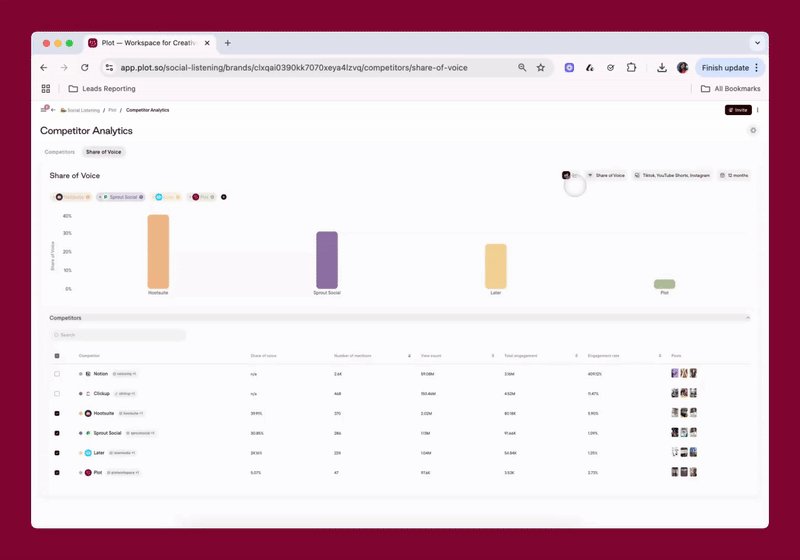This screenshot has width=800, height=560.
Task: Open the tab list chevron at browser top right
Action: coord(758,43)
